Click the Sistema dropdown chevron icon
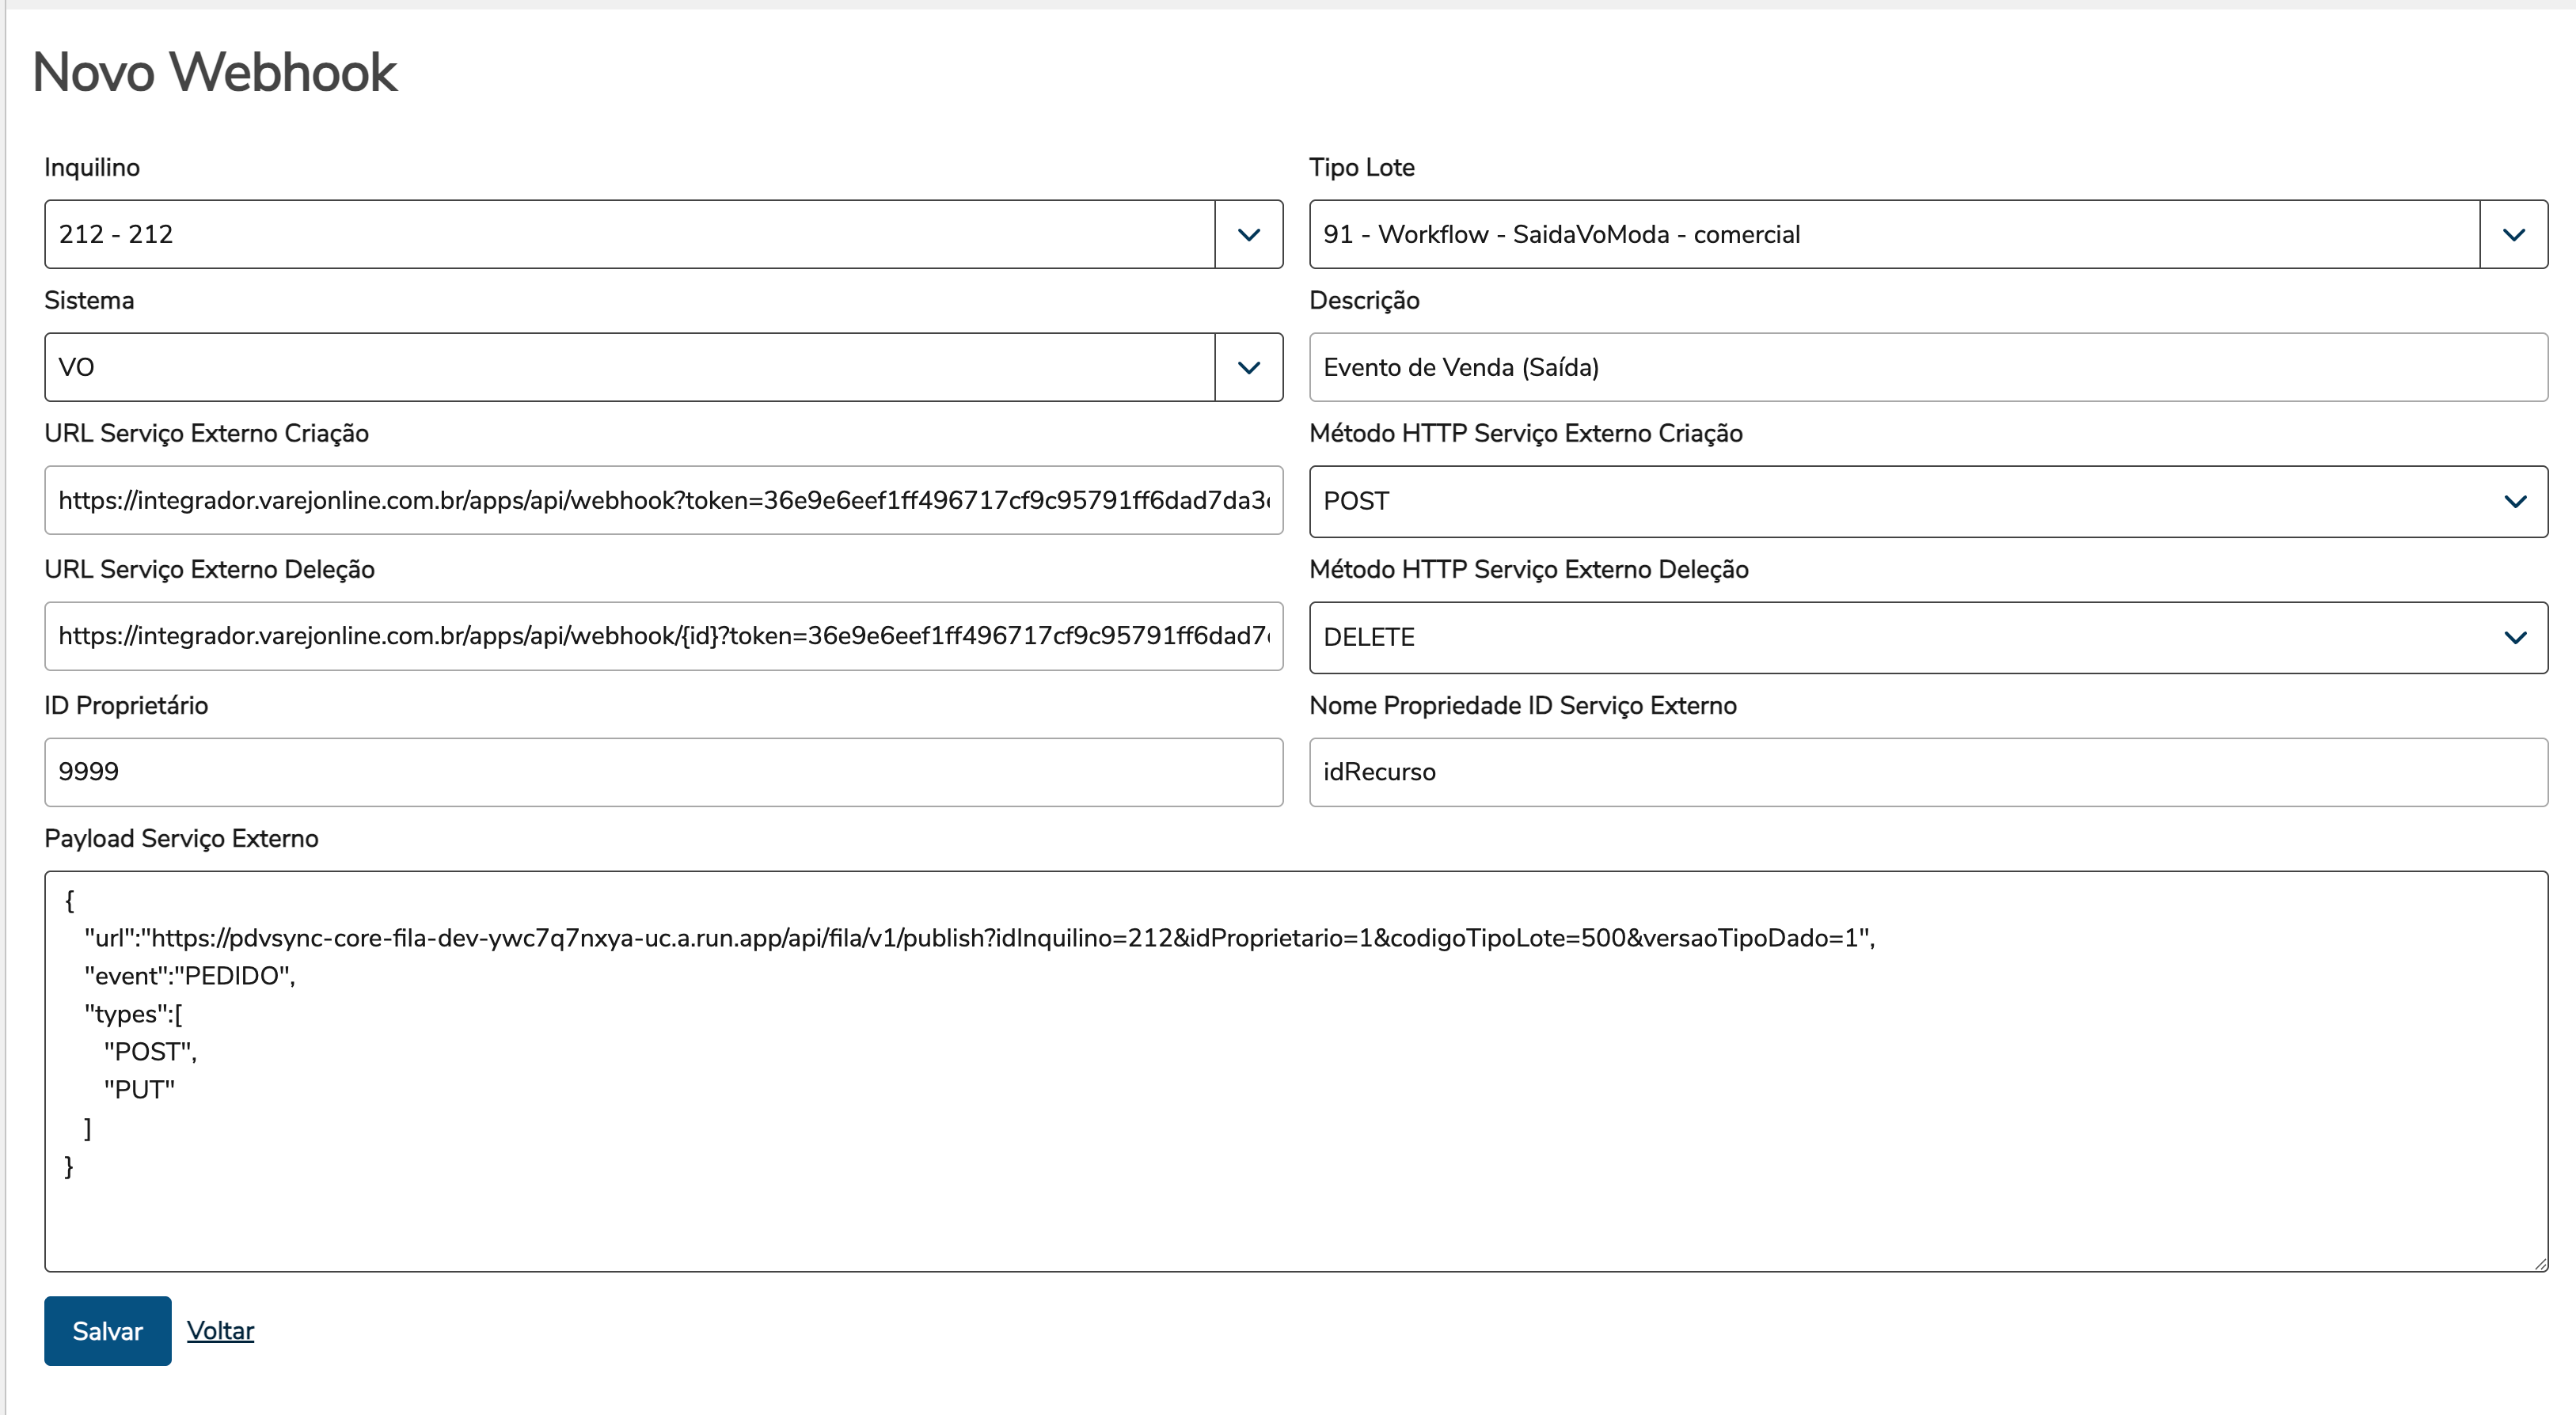Screen dimensions: 2576x1415 [1248, 367]
